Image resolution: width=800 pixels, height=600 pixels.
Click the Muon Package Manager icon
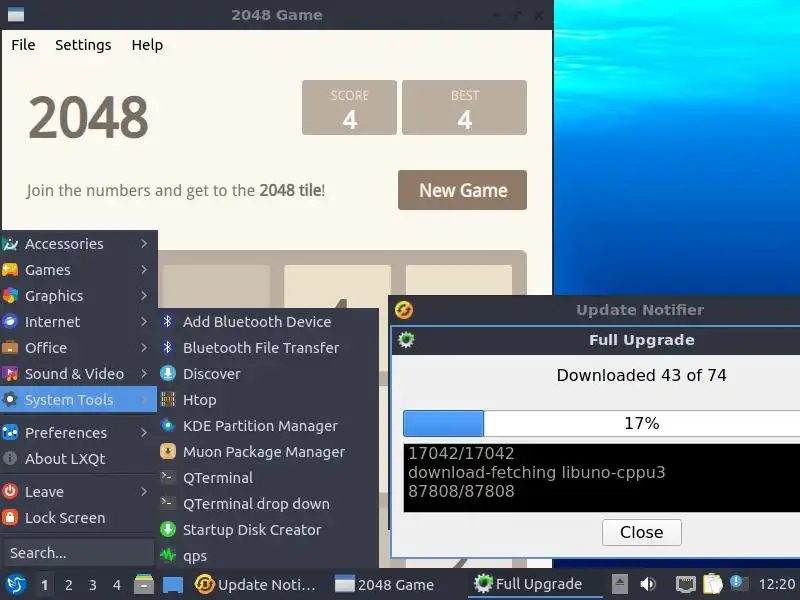[x=168, y=452]
